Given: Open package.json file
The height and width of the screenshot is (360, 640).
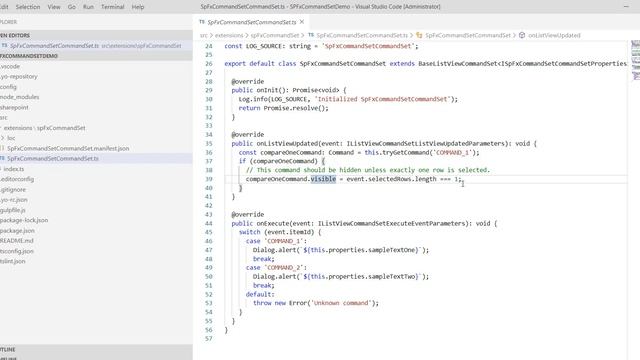Looking at the screenshot, I should [17, 230].
